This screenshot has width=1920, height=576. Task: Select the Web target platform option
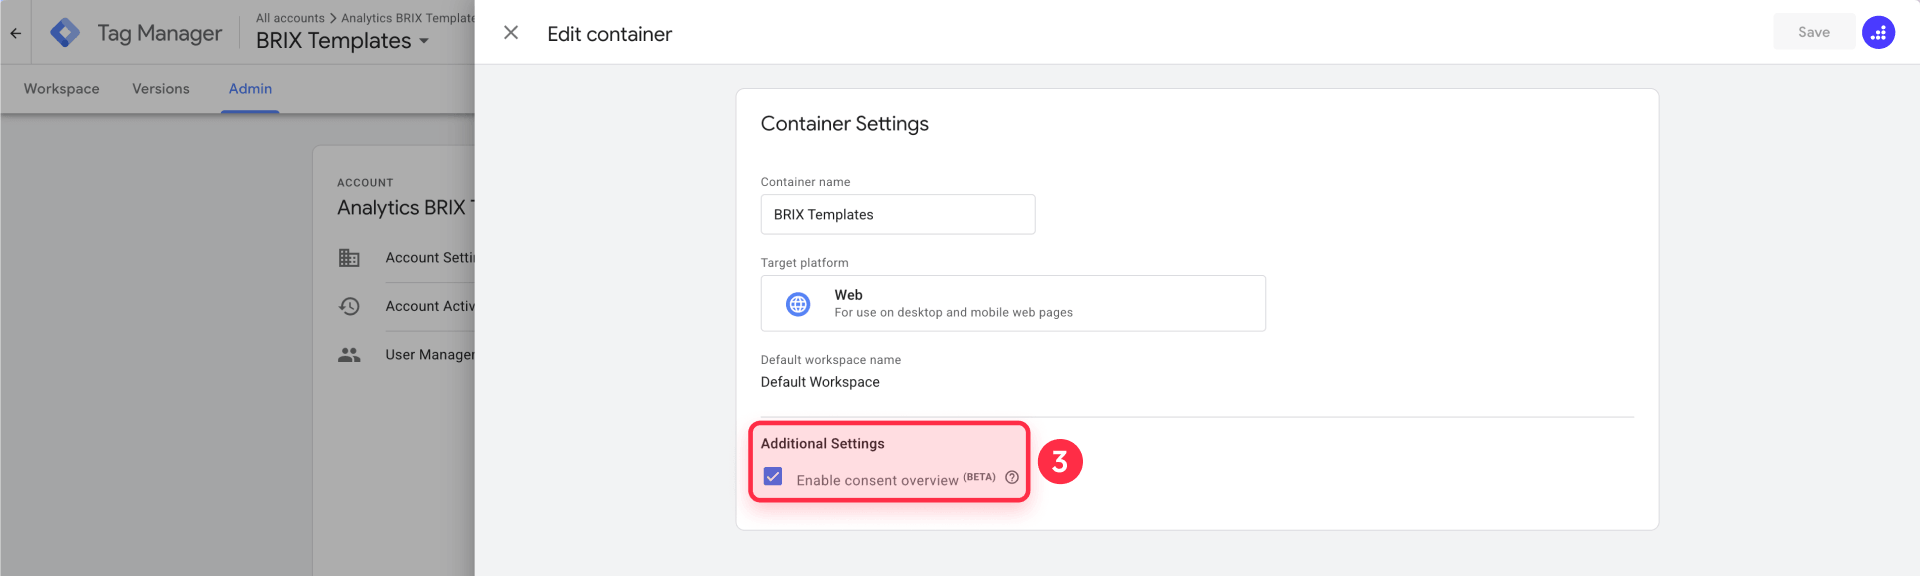[x=1013, y=303]
